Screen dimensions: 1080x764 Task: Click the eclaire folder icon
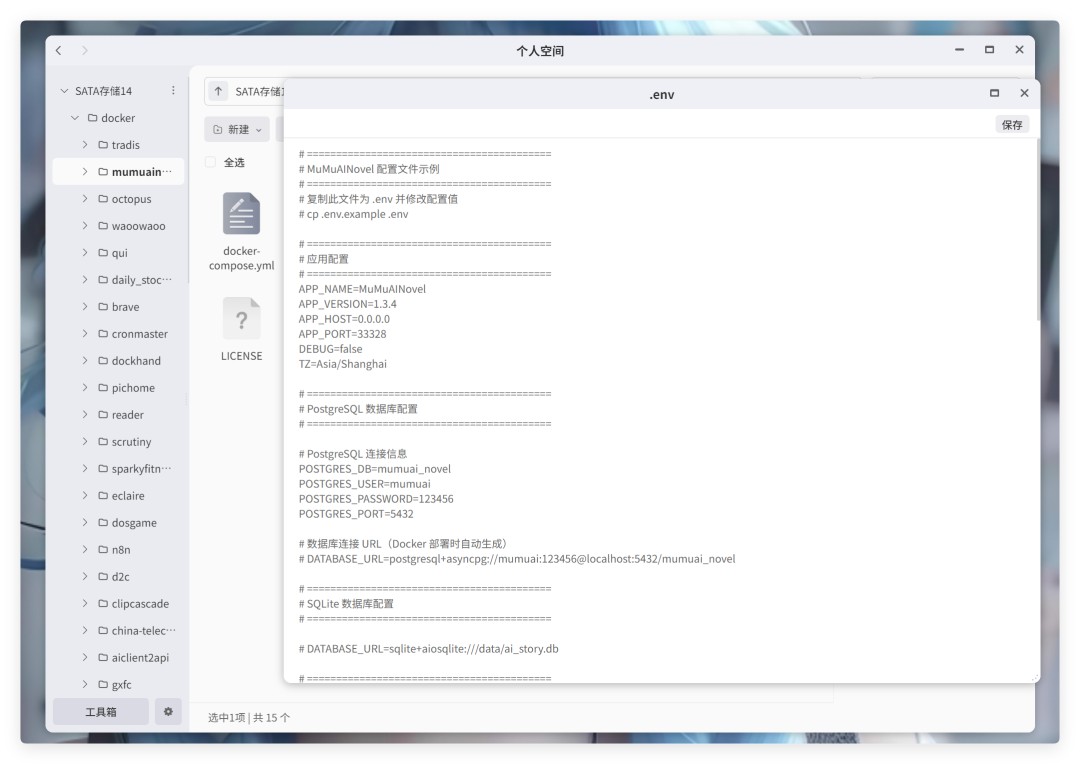tap(103, 495)
